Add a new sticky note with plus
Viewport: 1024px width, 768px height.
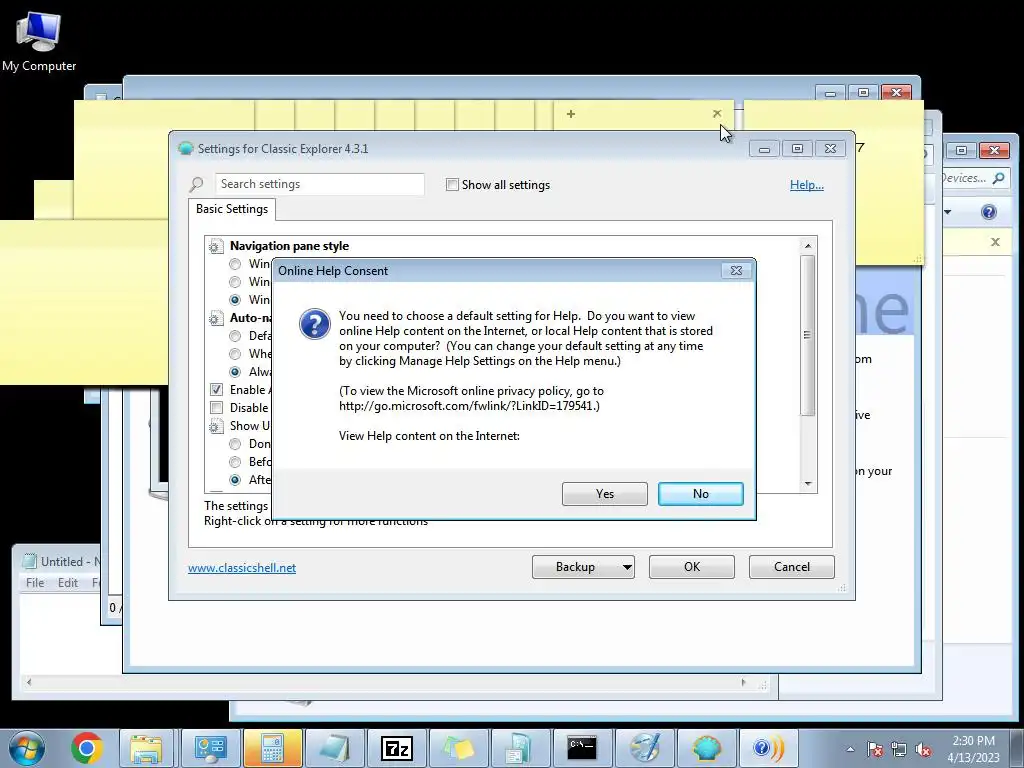tap(571, 114)
